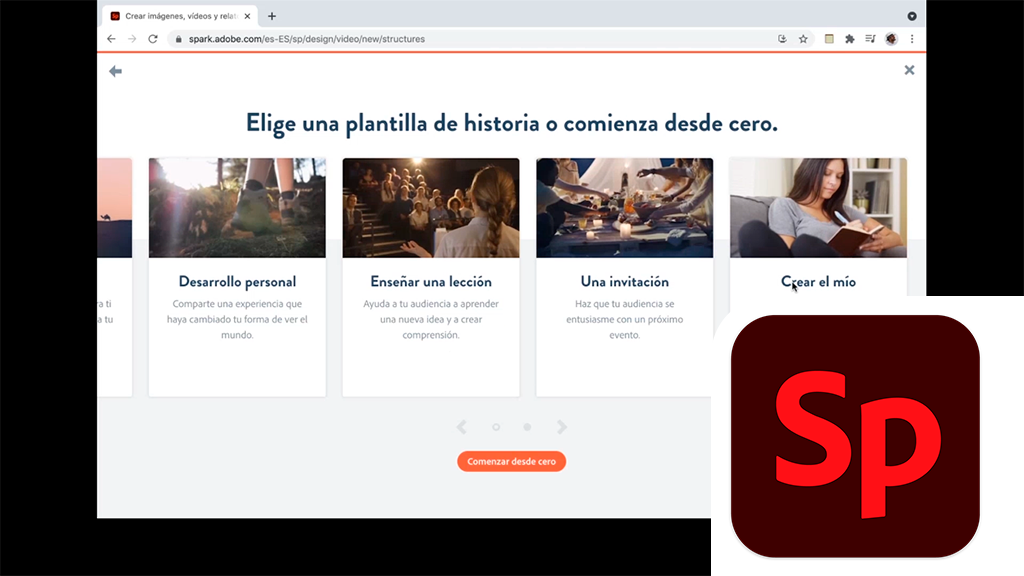The width and height of the screenshot is (1024, 576).
Task: Choose the Desarrollo personal template
Action: (237, 282)
